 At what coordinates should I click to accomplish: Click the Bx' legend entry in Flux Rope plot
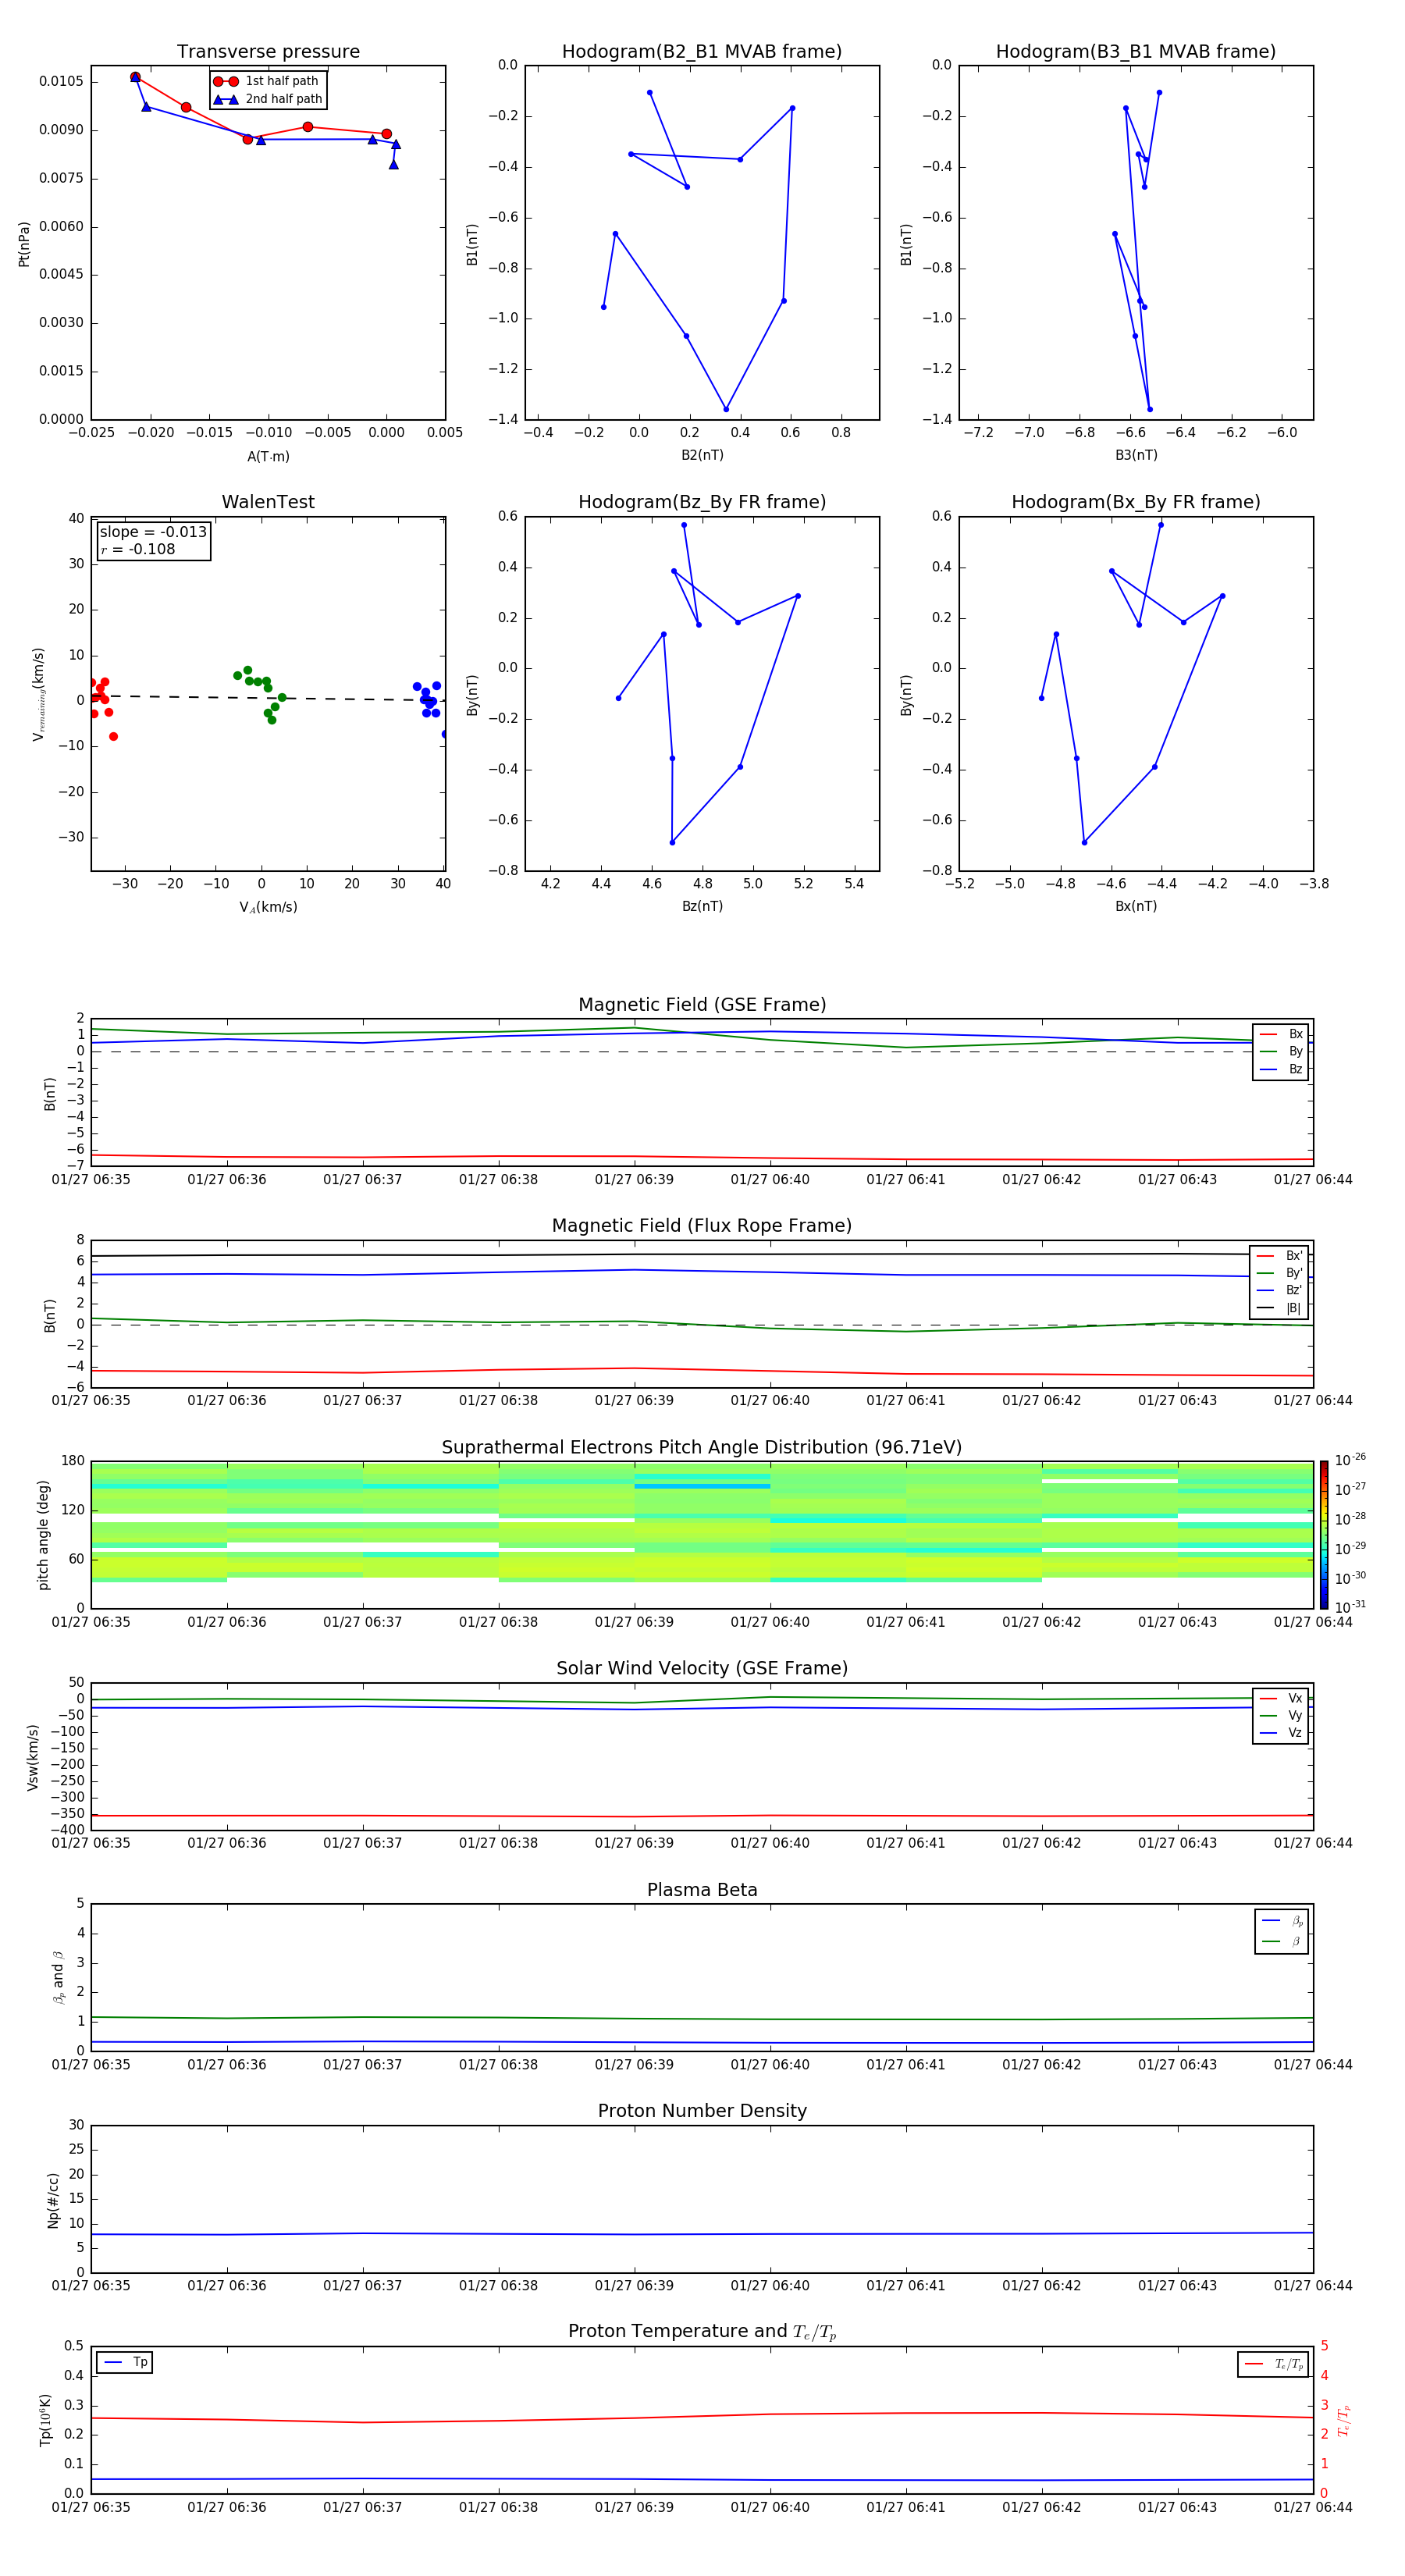pyautogui.click(x=1279, y=1256)
